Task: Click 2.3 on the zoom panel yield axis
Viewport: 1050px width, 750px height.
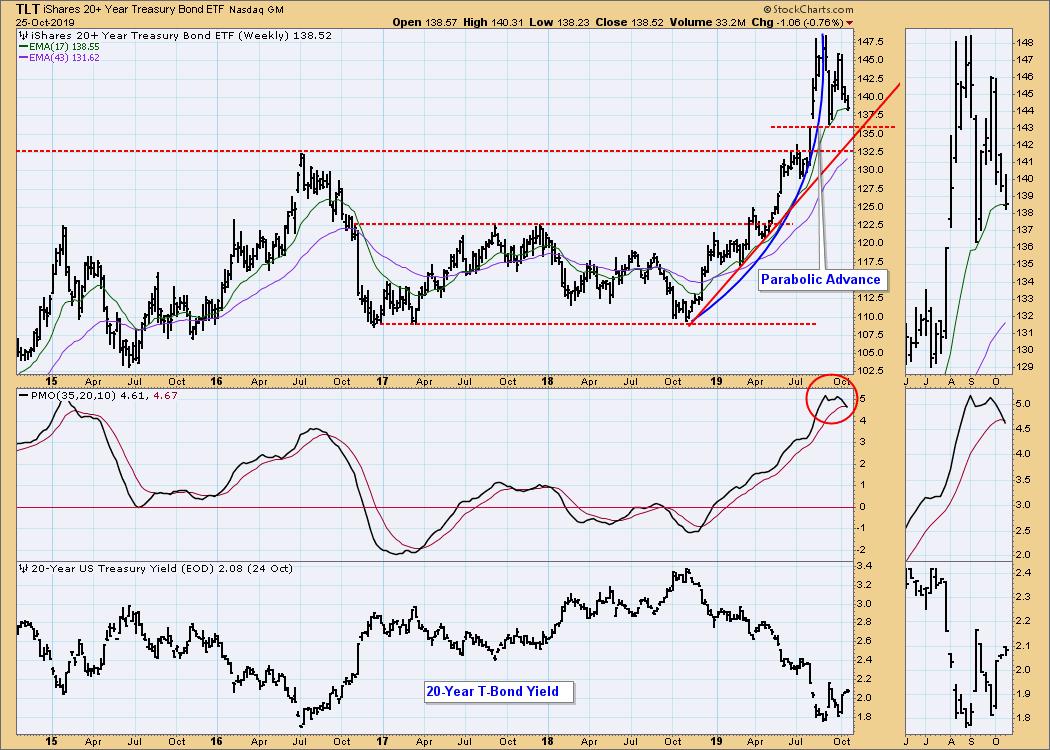Action: pyautogui.click(x=1023, y=597)
